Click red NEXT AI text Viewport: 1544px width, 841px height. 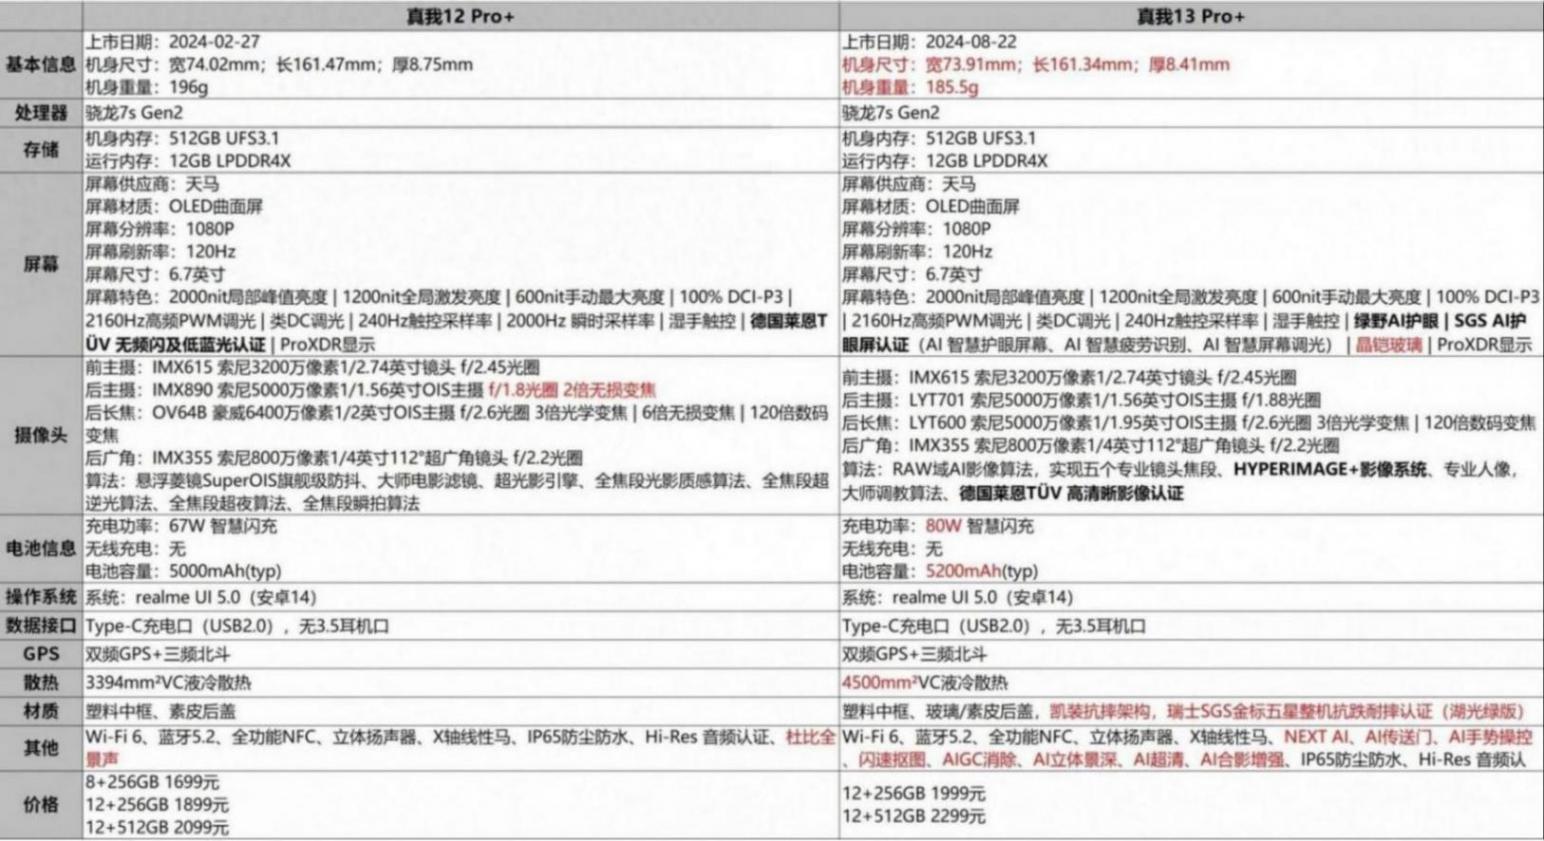1315,737
